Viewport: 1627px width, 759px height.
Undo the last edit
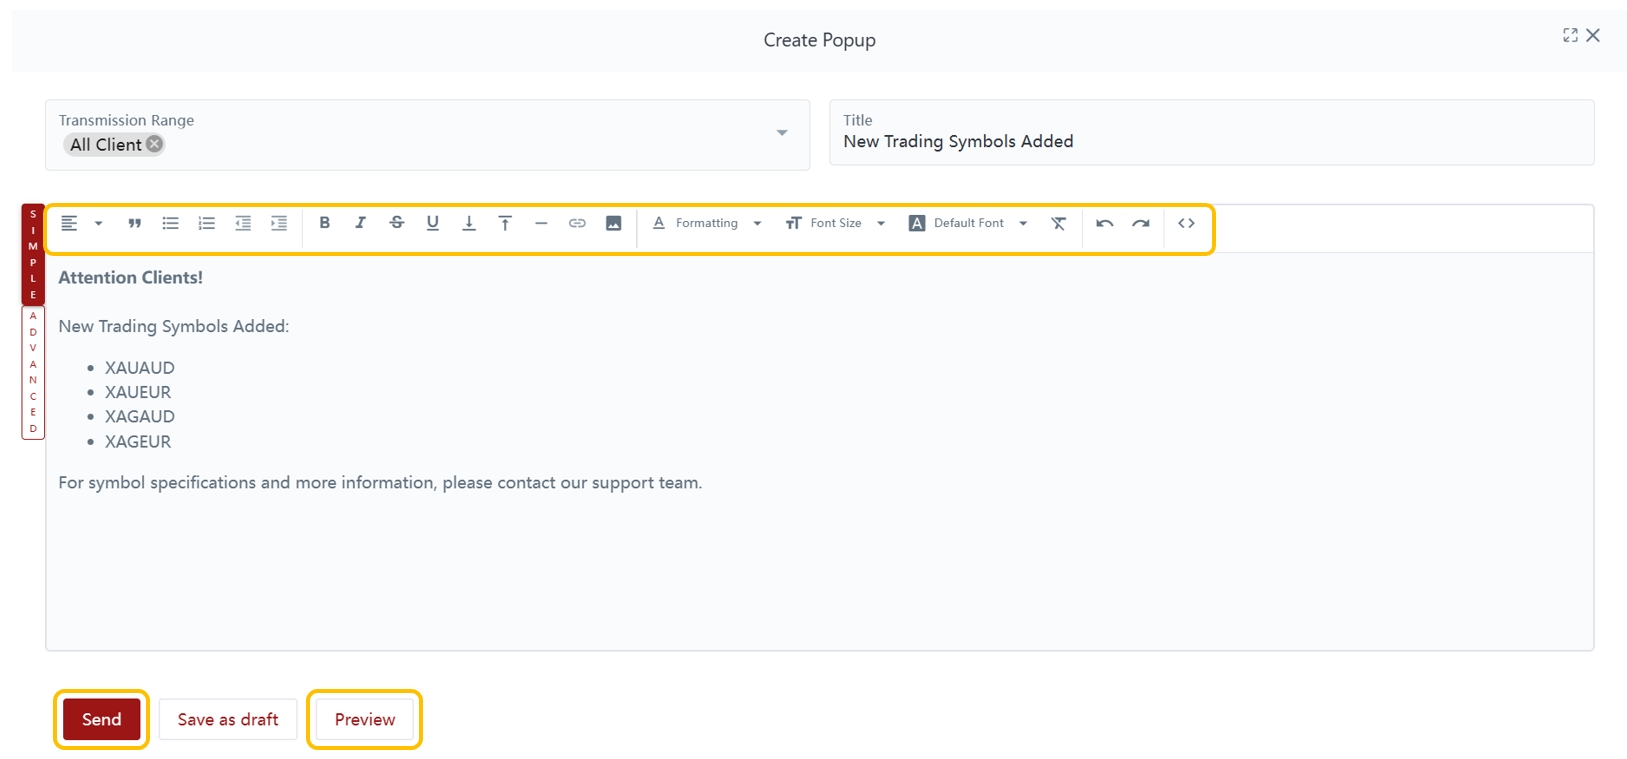click(1104, 223)
